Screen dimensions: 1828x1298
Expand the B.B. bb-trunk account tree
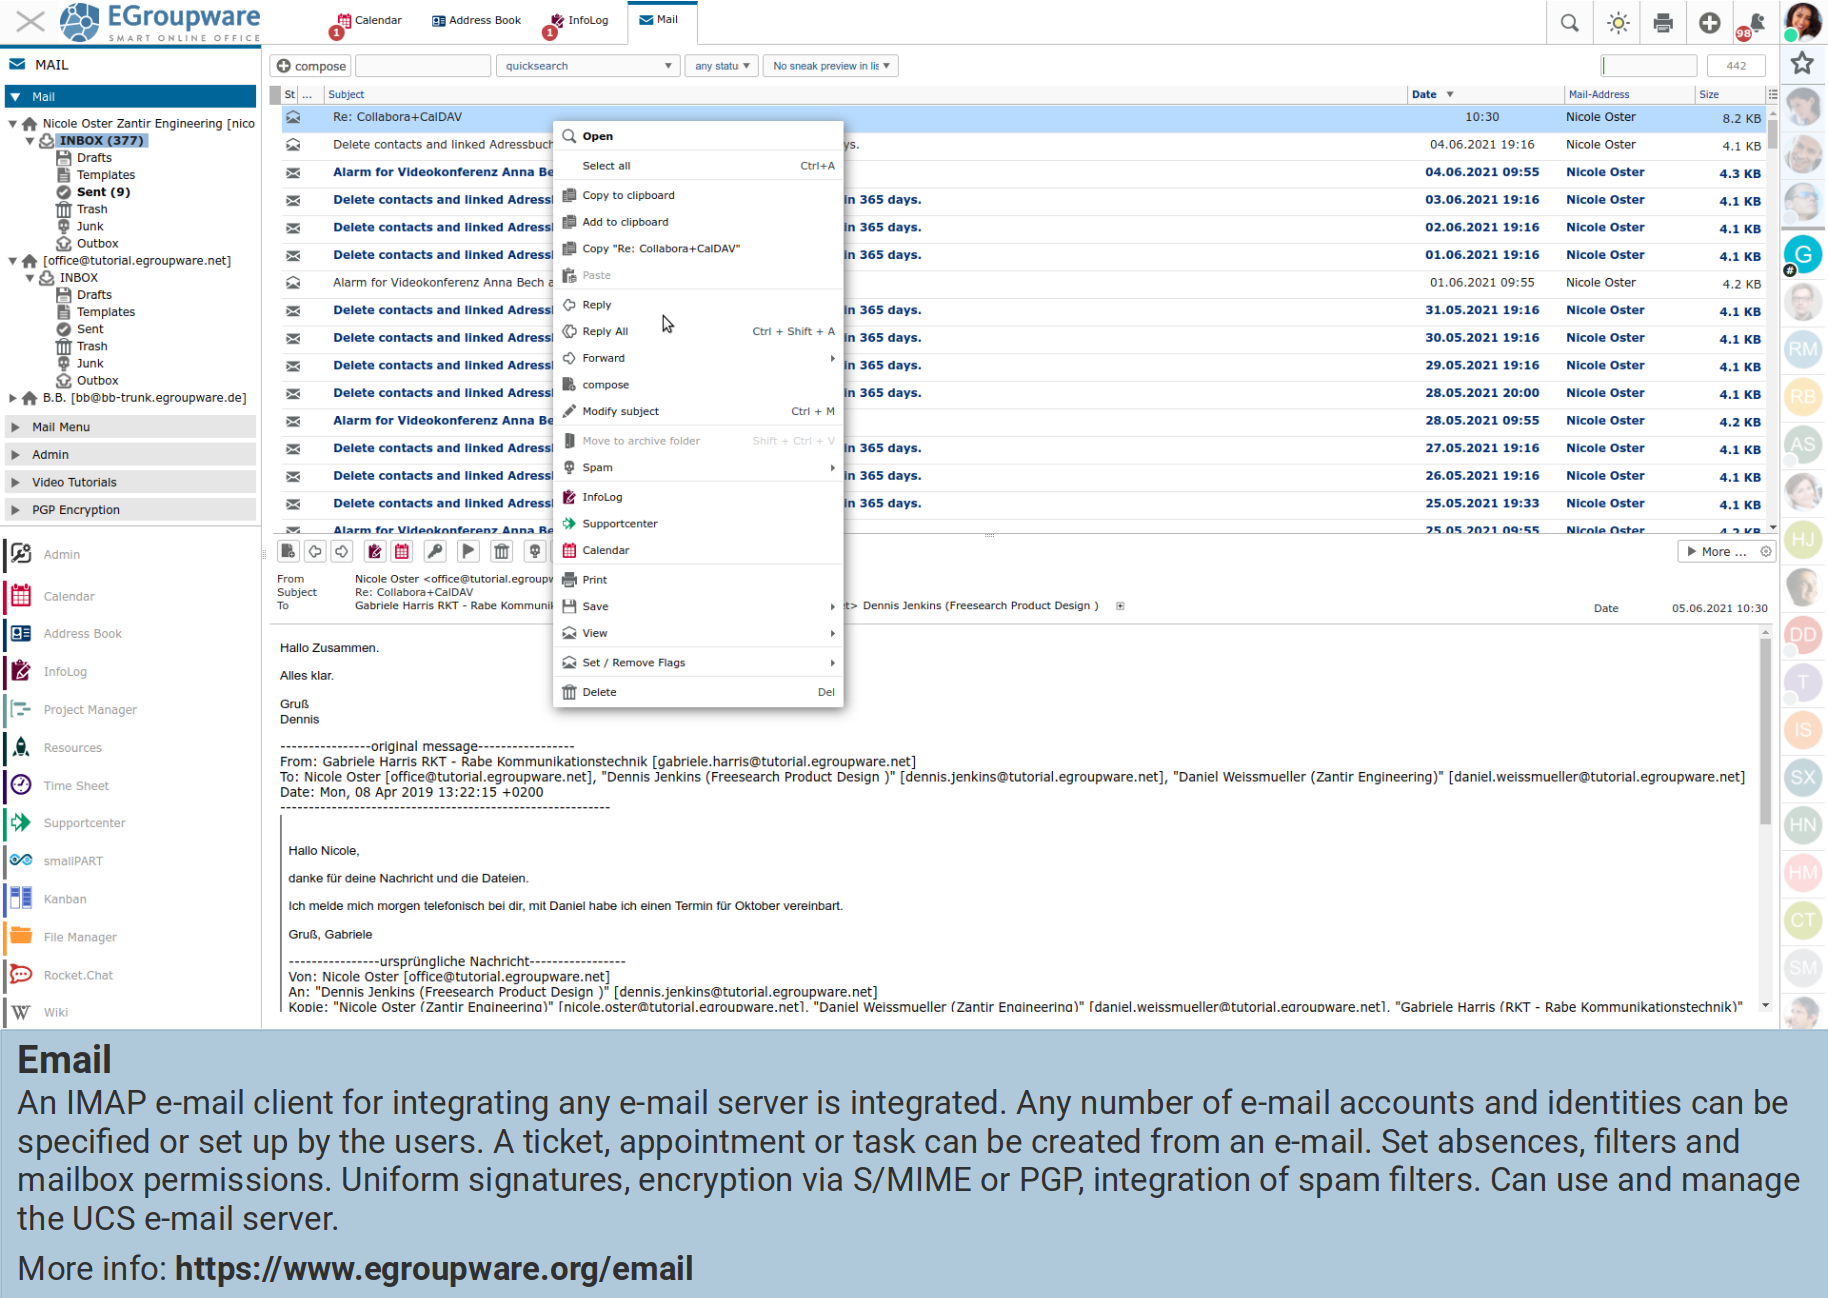(x=13, y=398)
